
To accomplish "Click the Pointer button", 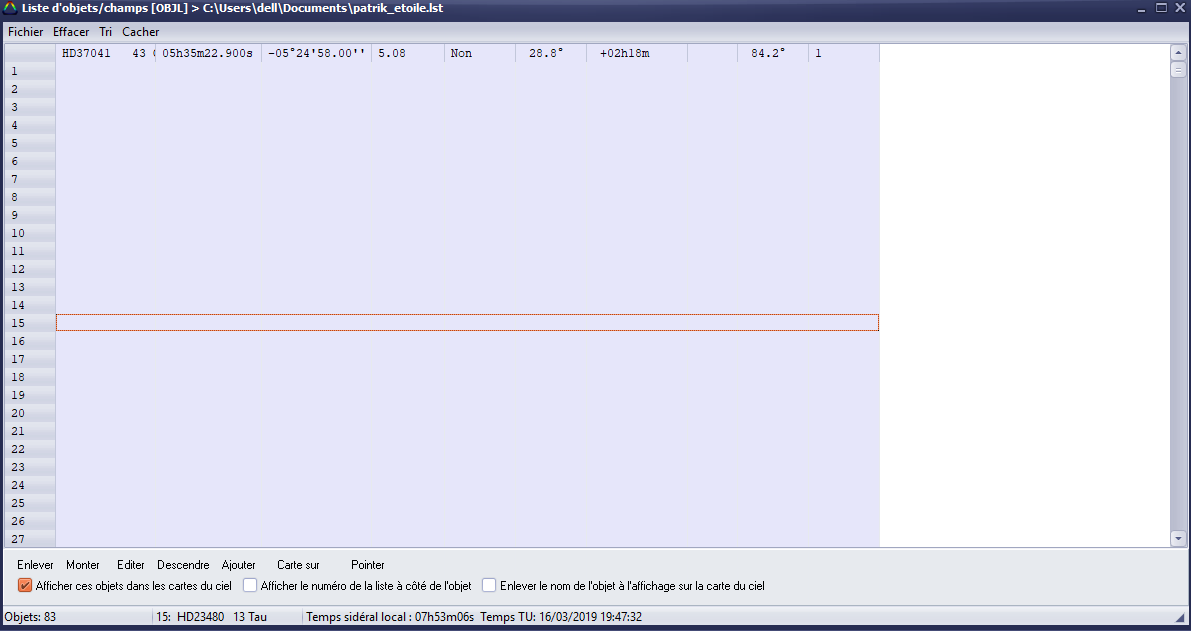I will click(368, 565).
